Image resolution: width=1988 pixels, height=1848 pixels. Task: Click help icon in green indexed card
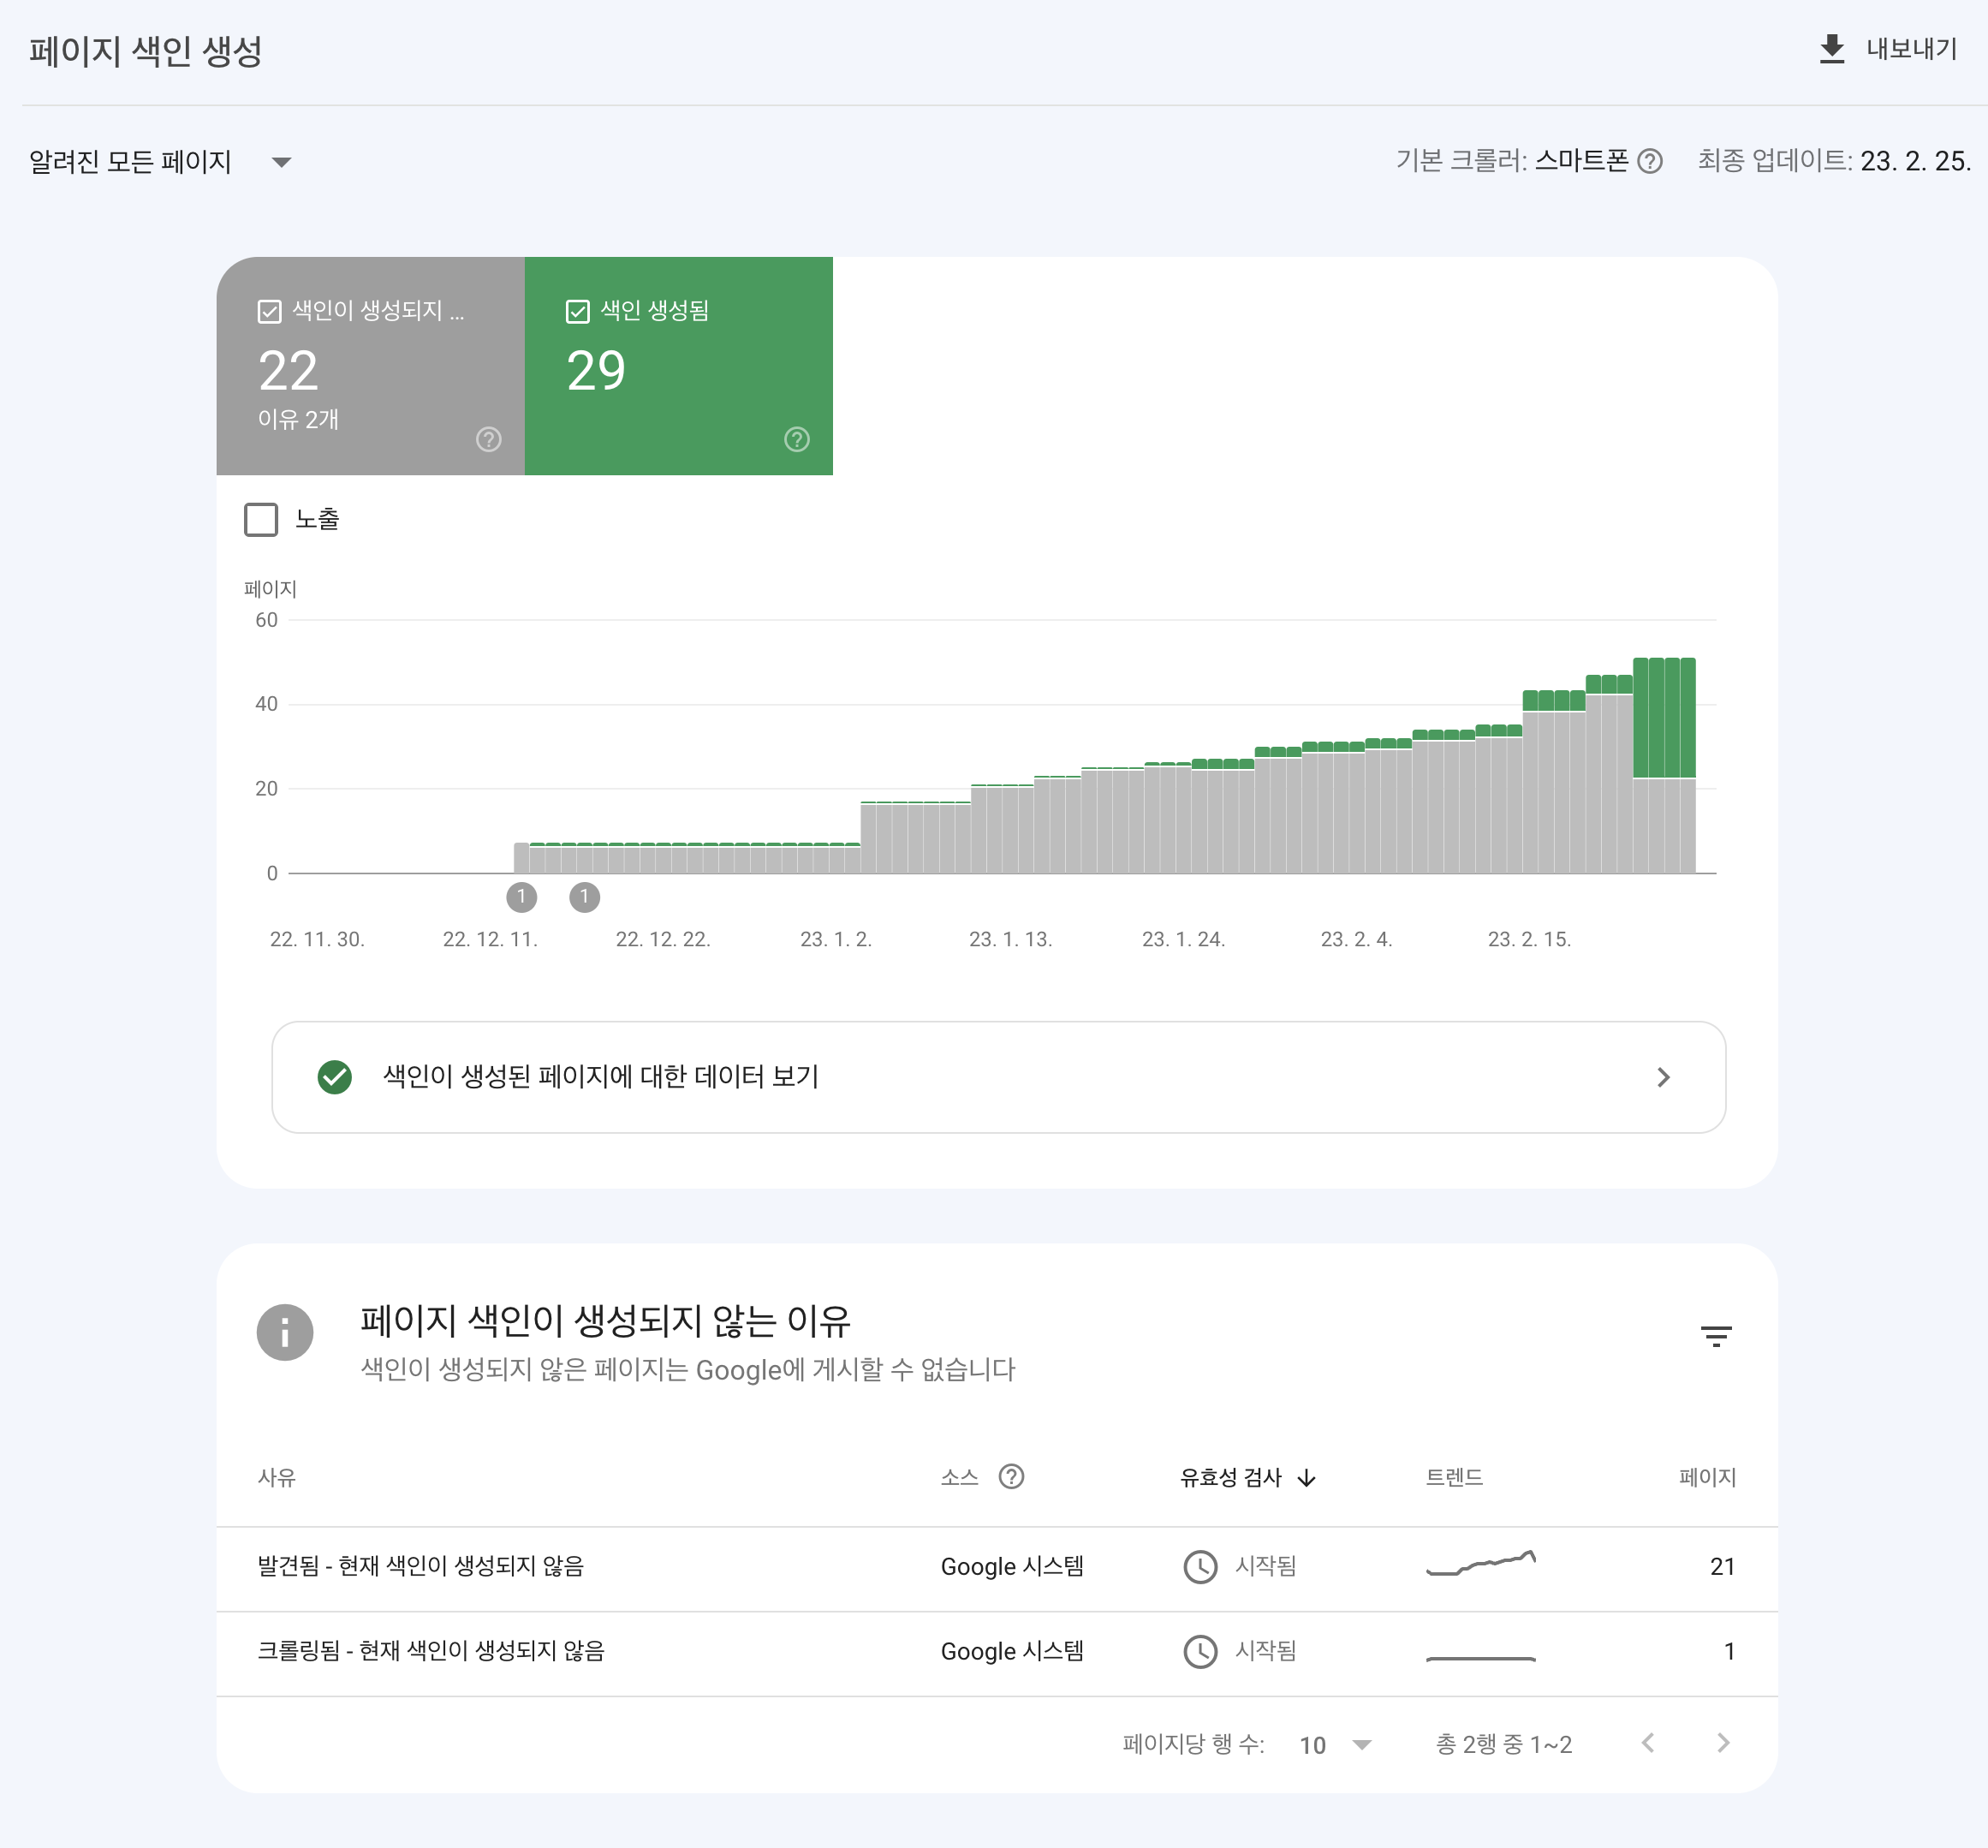coord(796,439)
